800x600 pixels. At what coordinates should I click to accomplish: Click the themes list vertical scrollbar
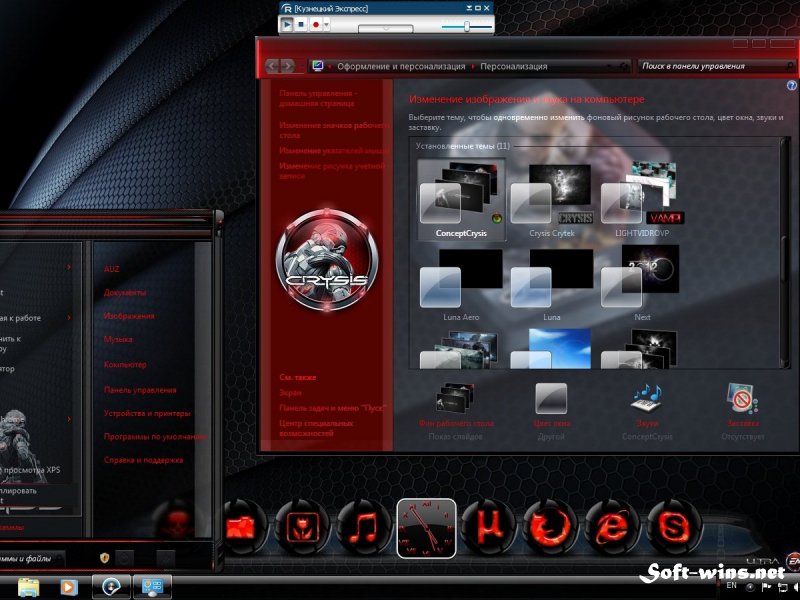(785, 253)
